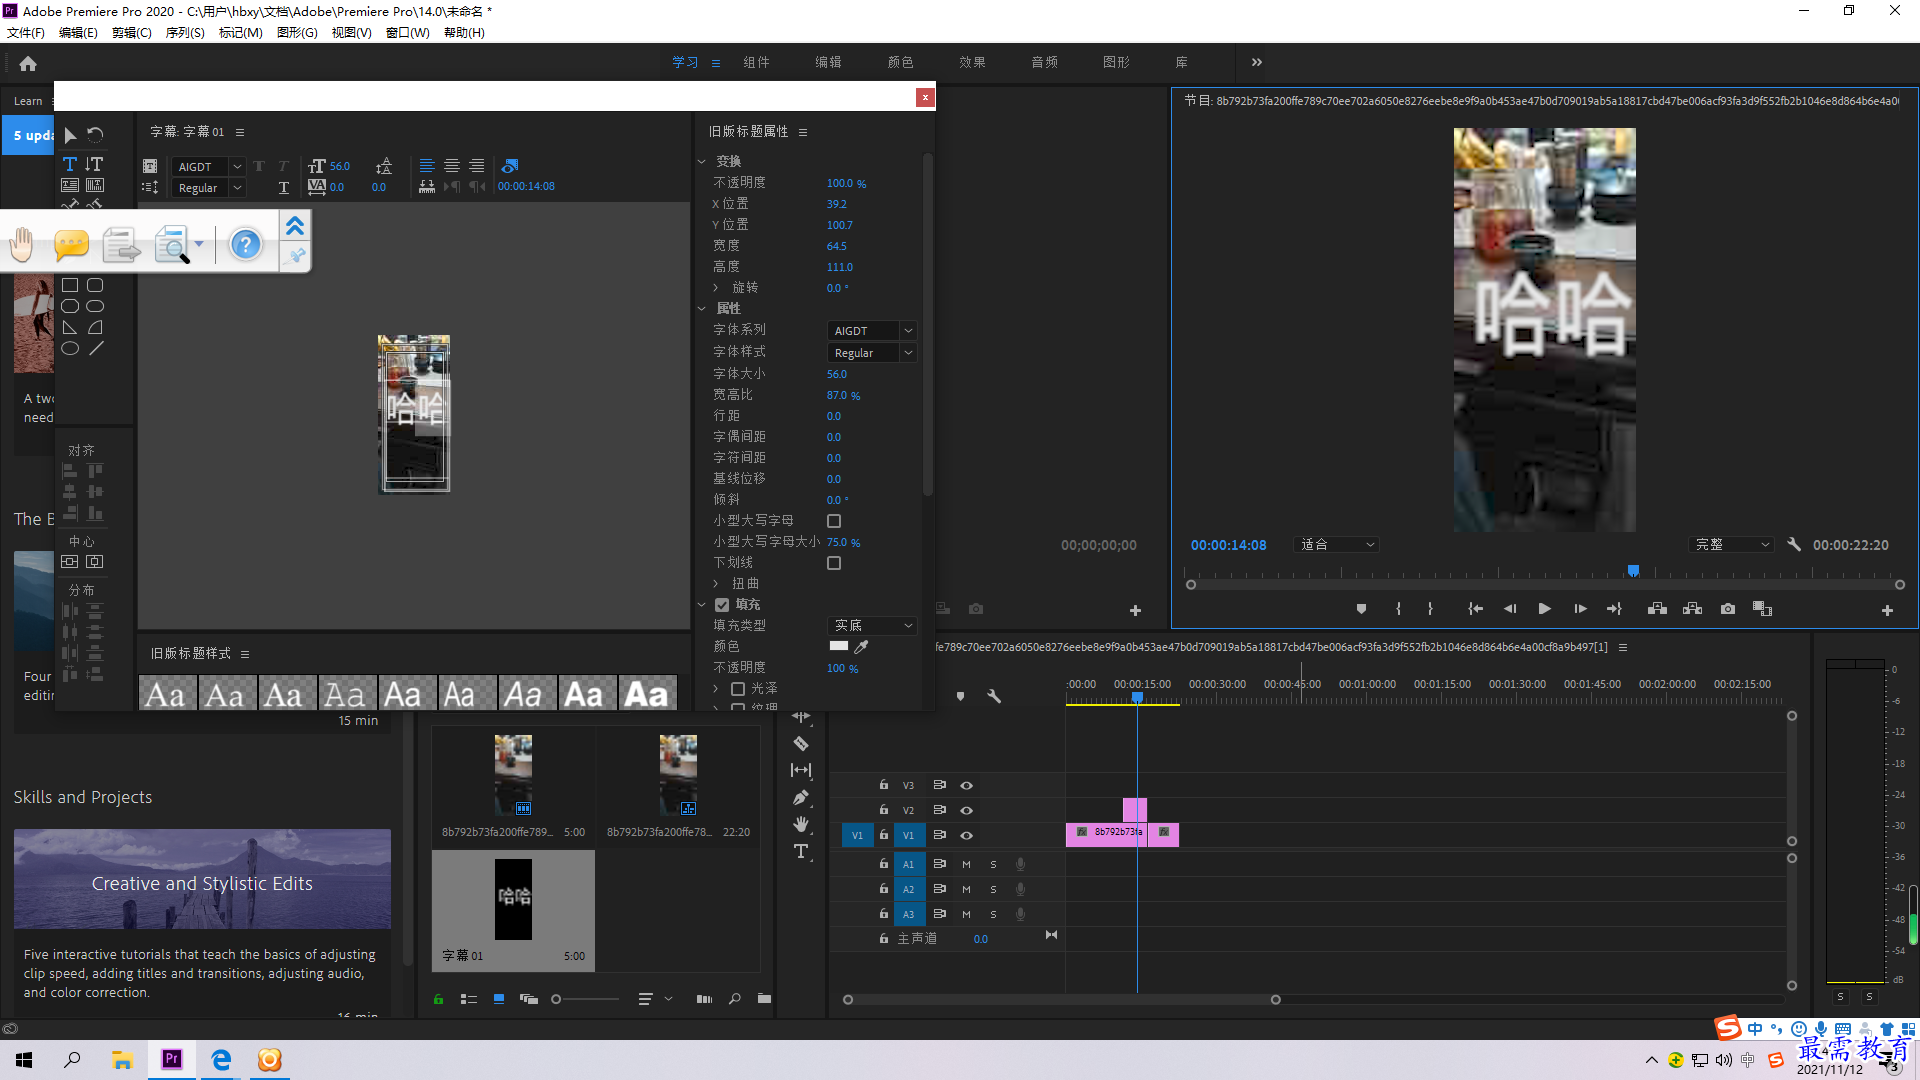Screen dimensions: 1920x1080
Task: Enable the sheen checkbox under fill
Action: pyautogui.click(x=738, y=689)
